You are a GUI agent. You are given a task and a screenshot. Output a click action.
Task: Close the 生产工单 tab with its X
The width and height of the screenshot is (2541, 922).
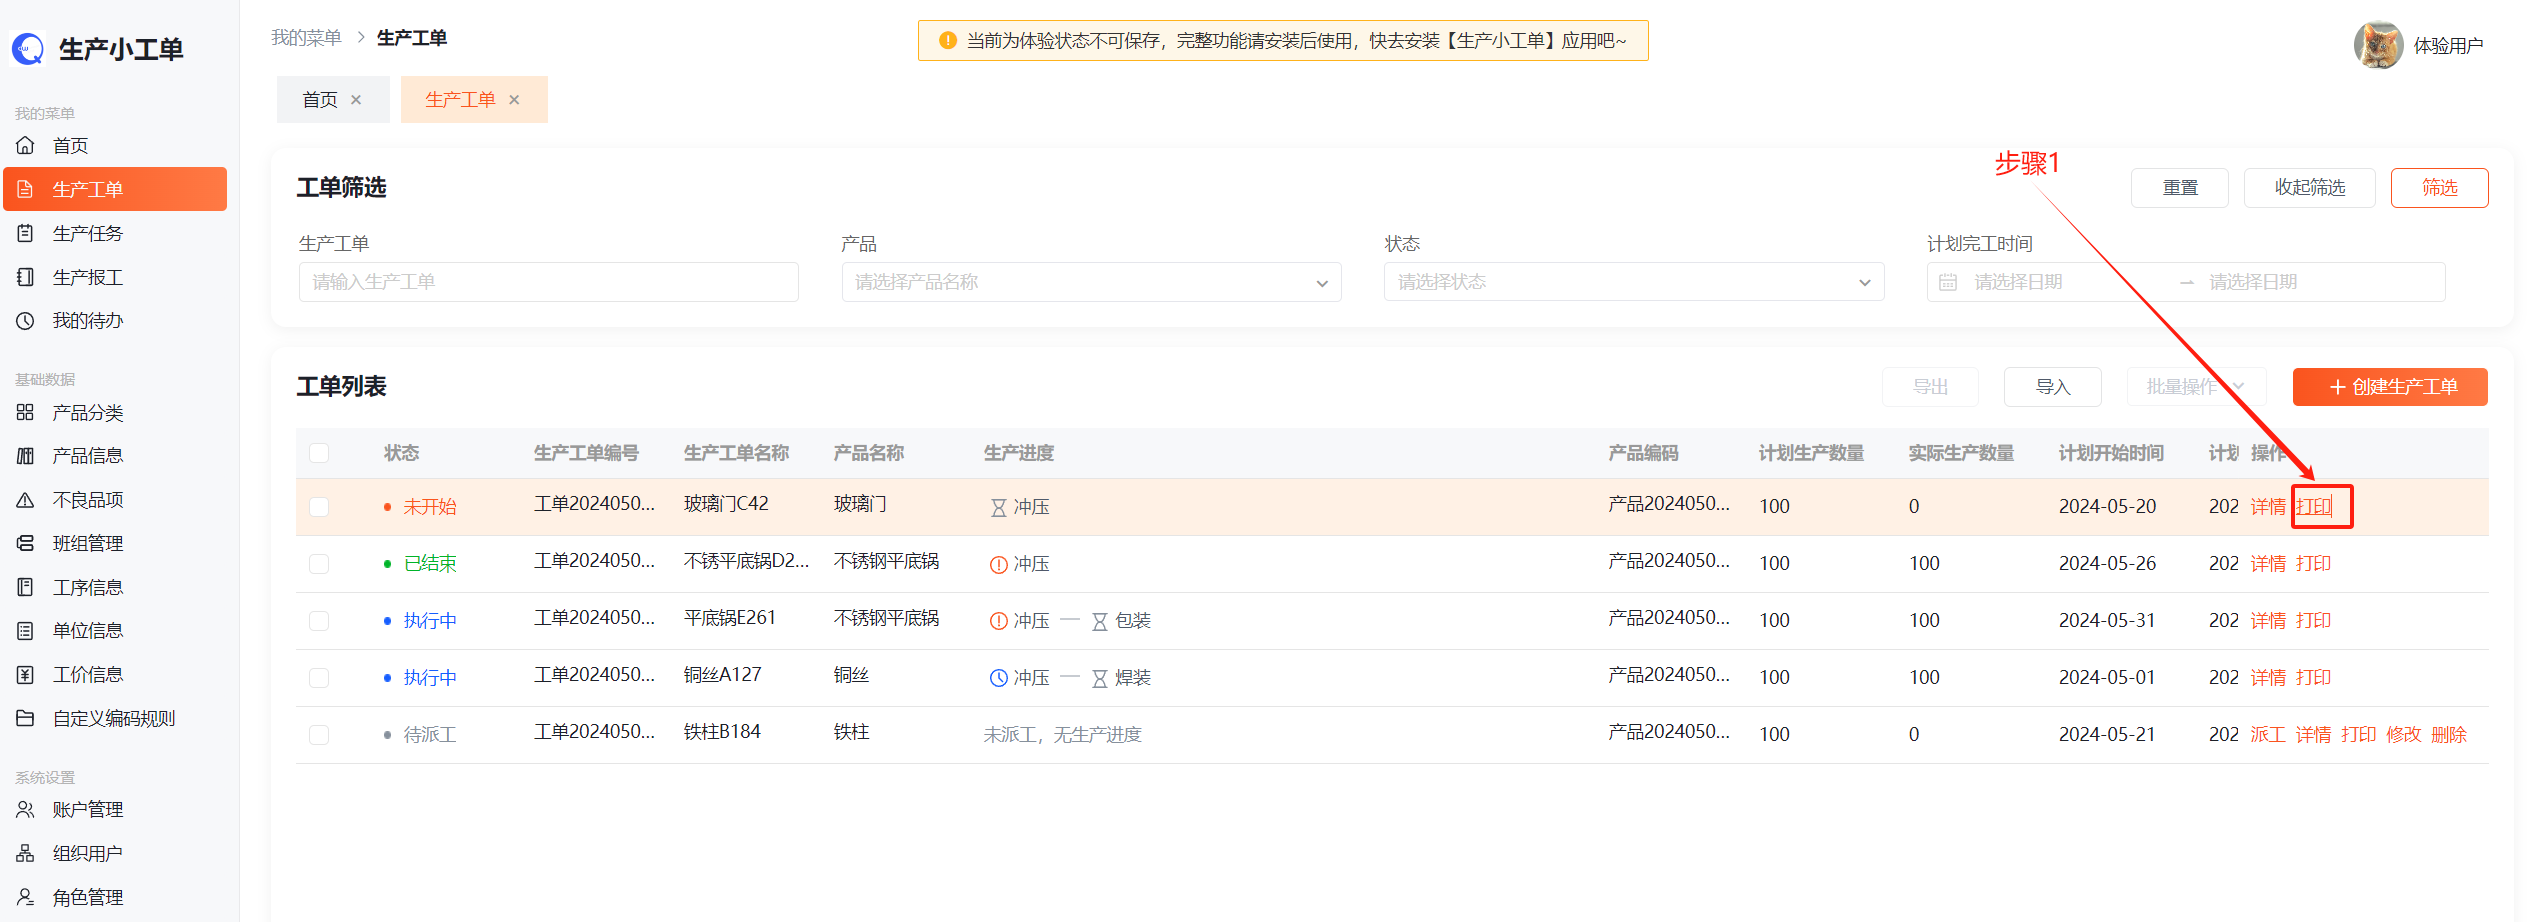click(x=514, y=100)
